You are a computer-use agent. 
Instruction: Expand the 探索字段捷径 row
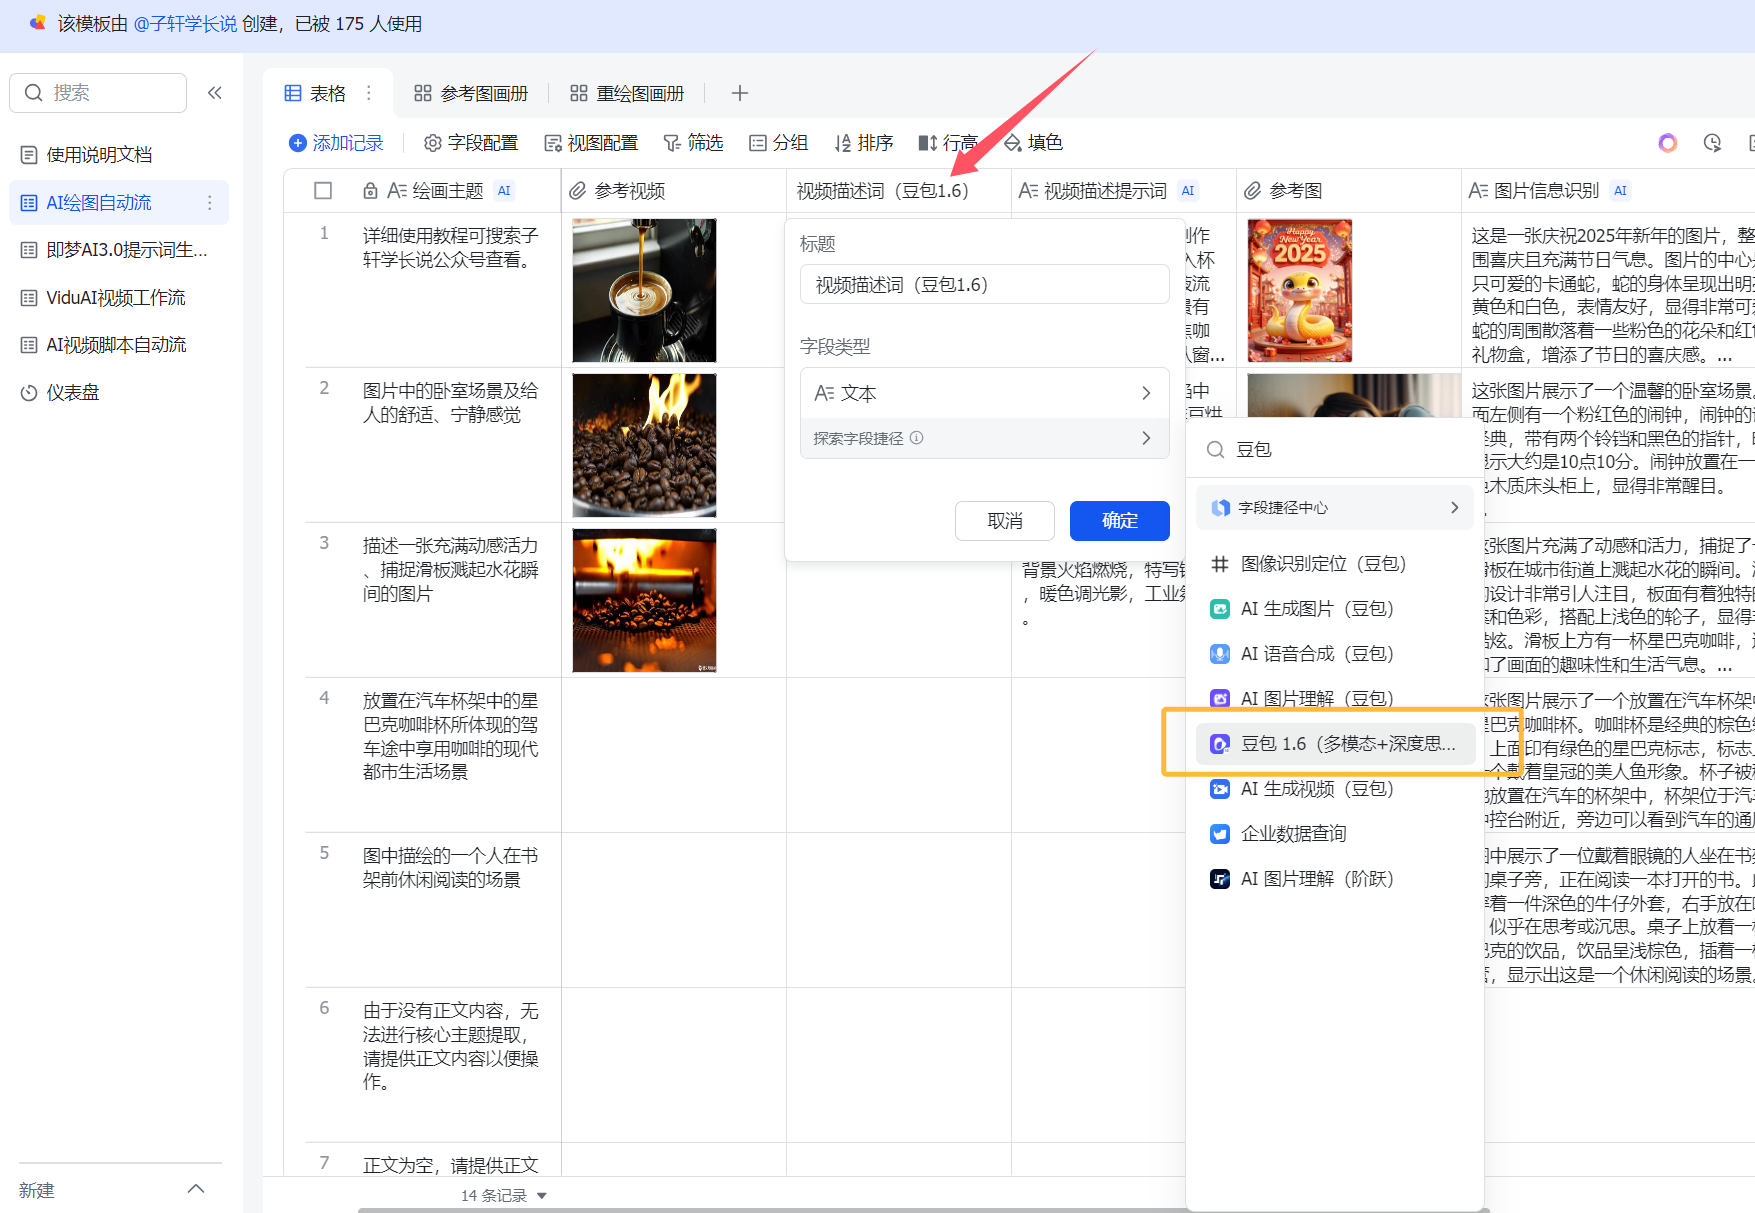click(x=985, y=438)
